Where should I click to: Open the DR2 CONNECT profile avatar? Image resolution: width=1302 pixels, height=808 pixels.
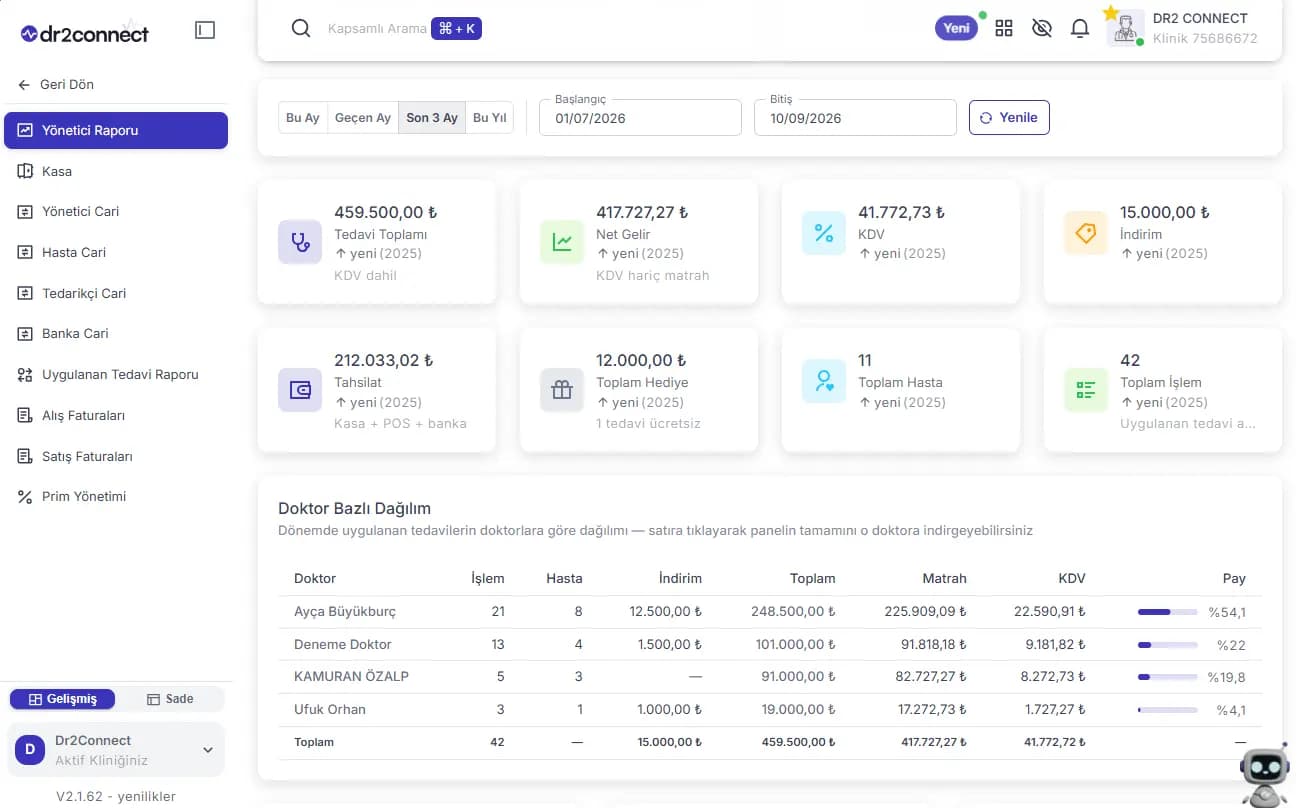[x=1126, y=28]
